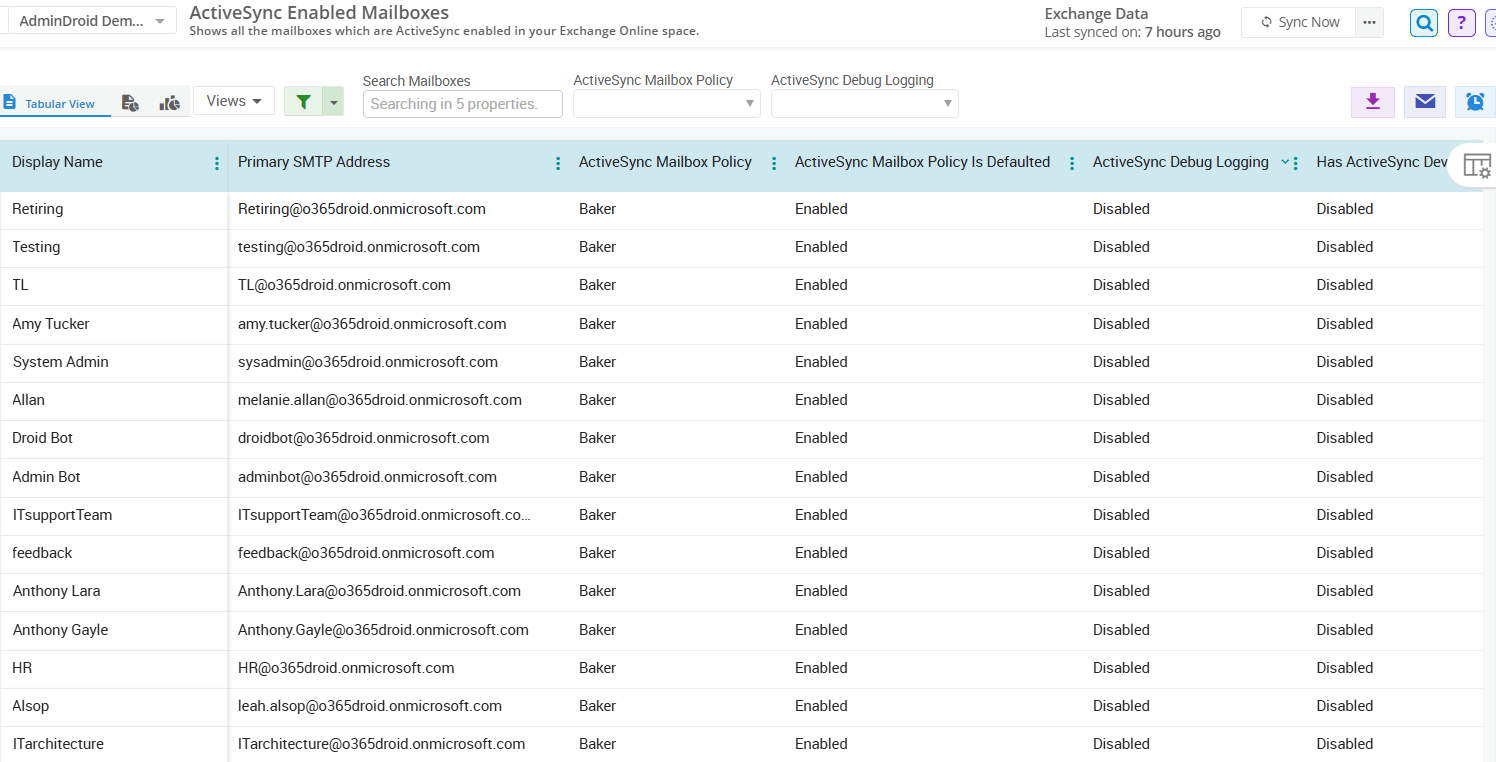Open the search panel via magnifier icon

coord(1423,22)
